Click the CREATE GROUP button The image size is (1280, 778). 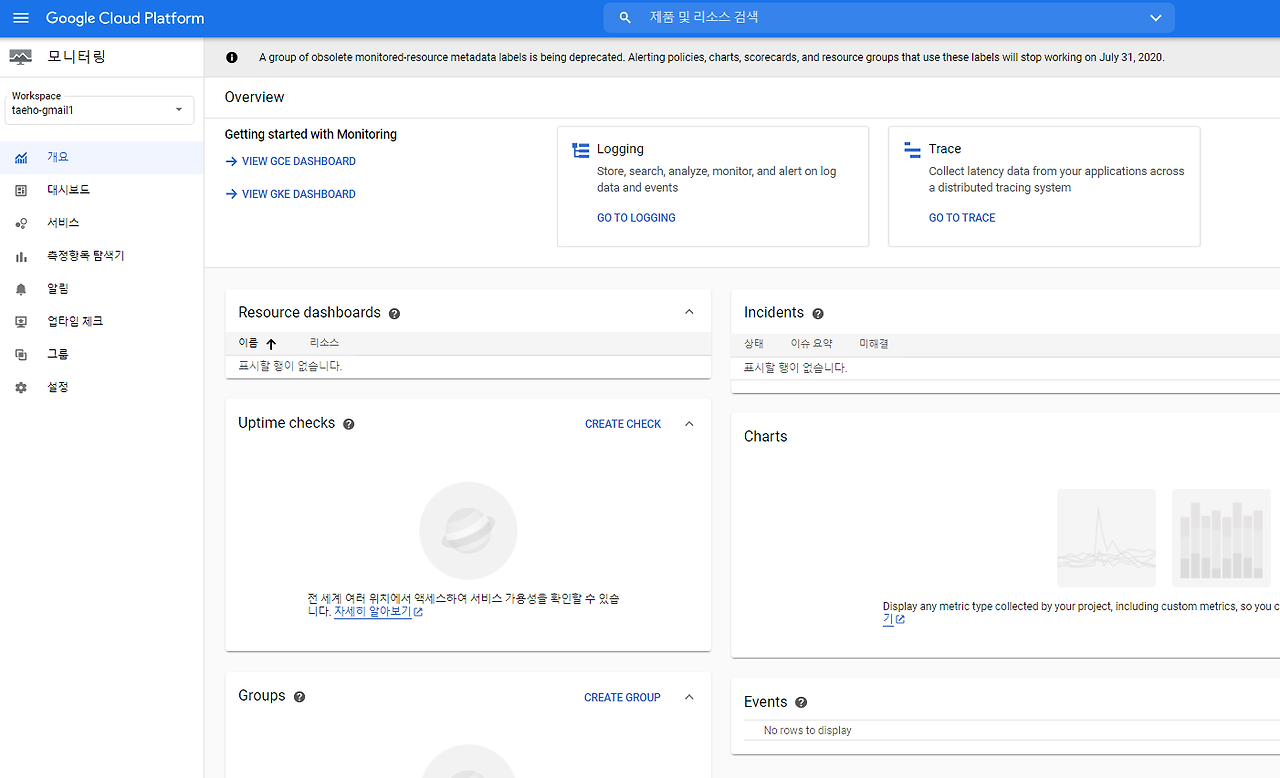pyautogui.click(x=622, y=697)
